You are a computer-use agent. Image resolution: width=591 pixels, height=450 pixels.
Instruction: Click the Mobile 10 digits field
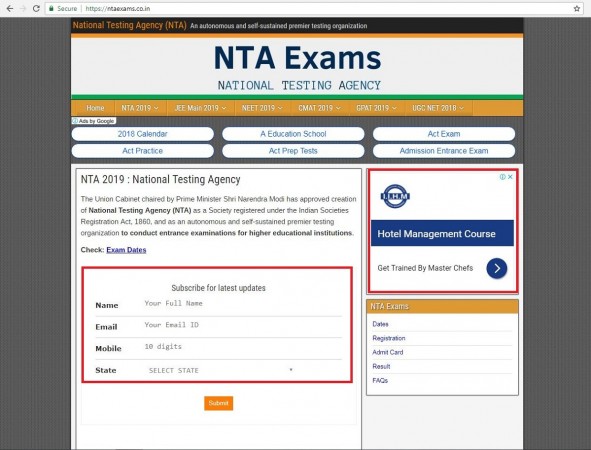(x=242, y=347)
